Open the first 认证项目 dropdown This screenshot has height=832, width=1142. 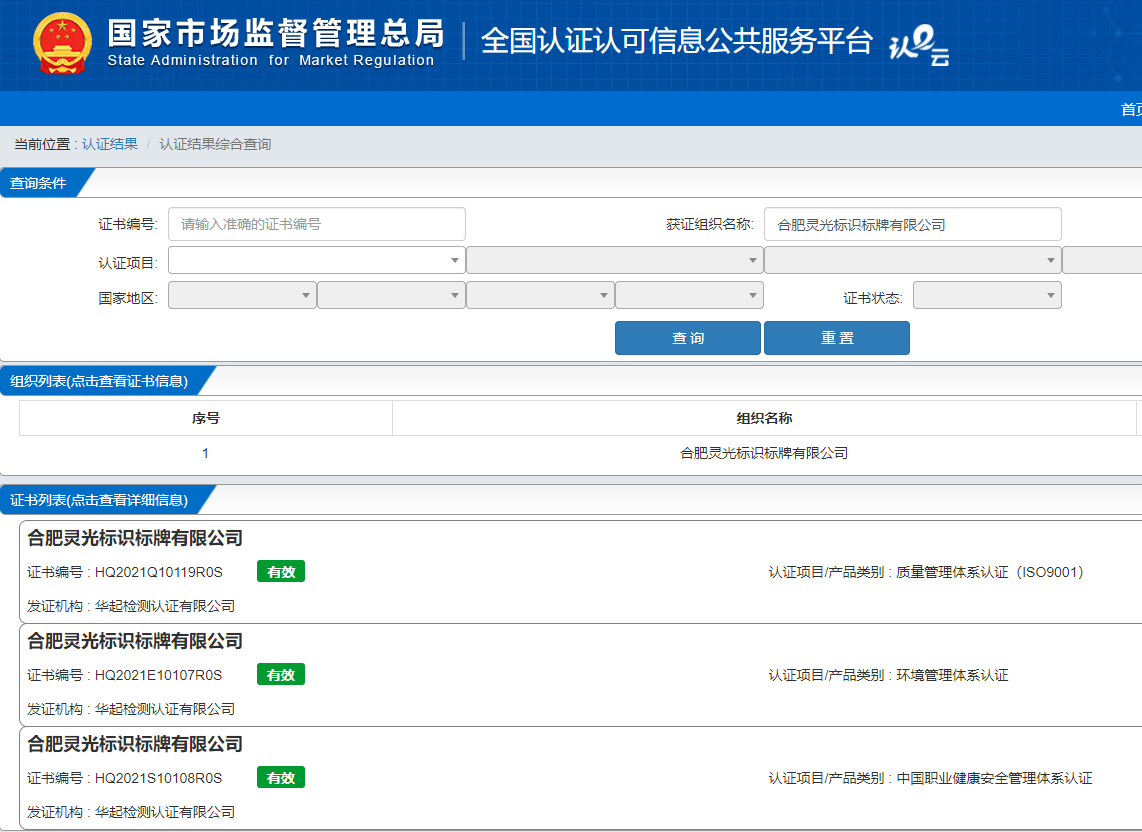pyautogui.click(x=317, y=260)
